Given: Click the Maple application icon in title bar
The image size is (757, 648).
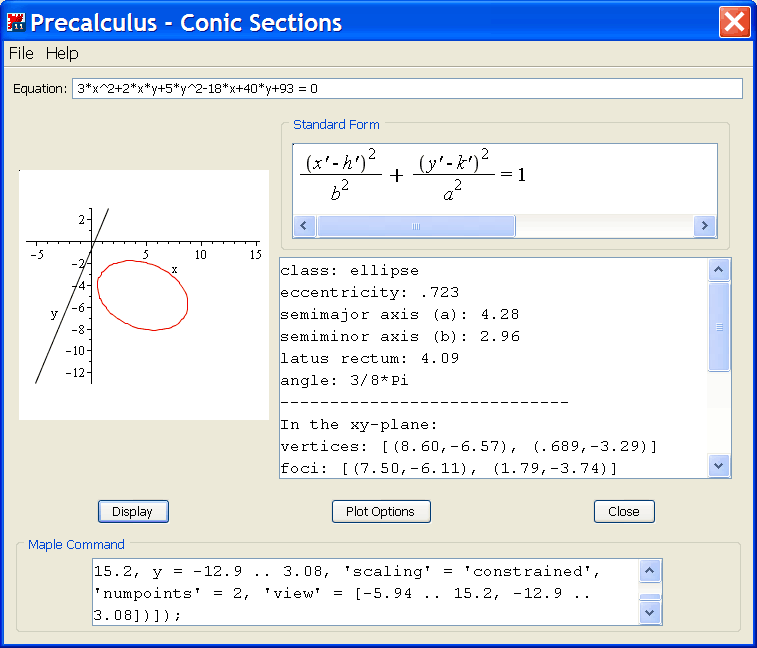Looking at the screenshot, I should point(16,22).
